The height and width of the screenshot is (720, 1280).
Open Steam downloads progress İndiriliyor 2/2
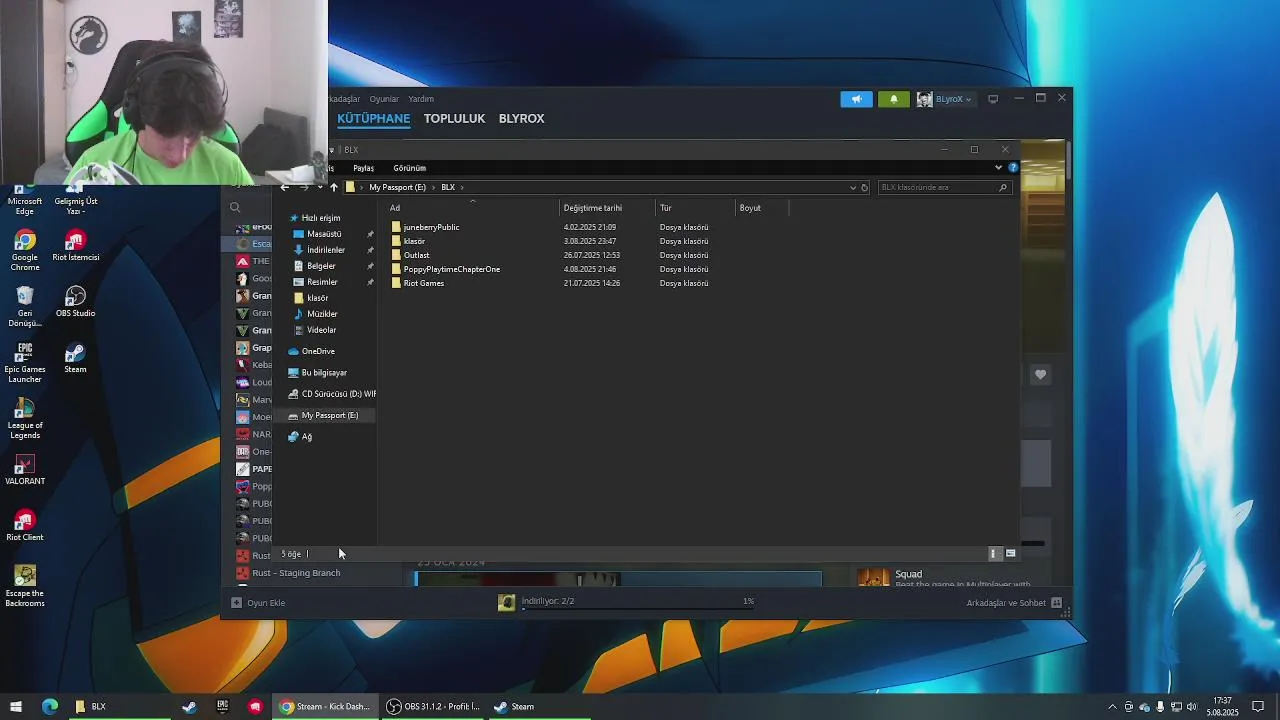[x=547, y=601]
